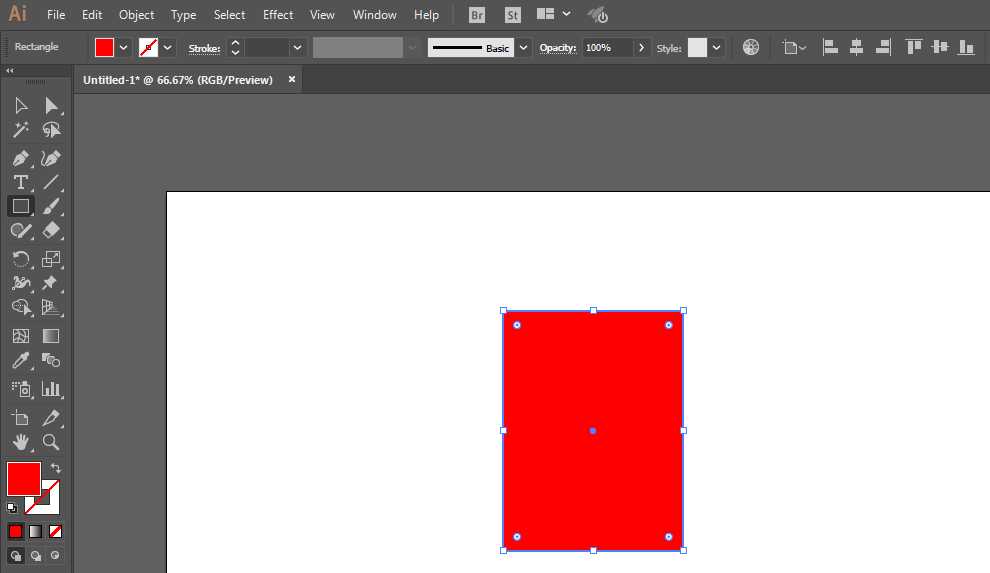Activate the Type tool
The image size is (990, 573).
pyautogui.click(x=21, y=182)
